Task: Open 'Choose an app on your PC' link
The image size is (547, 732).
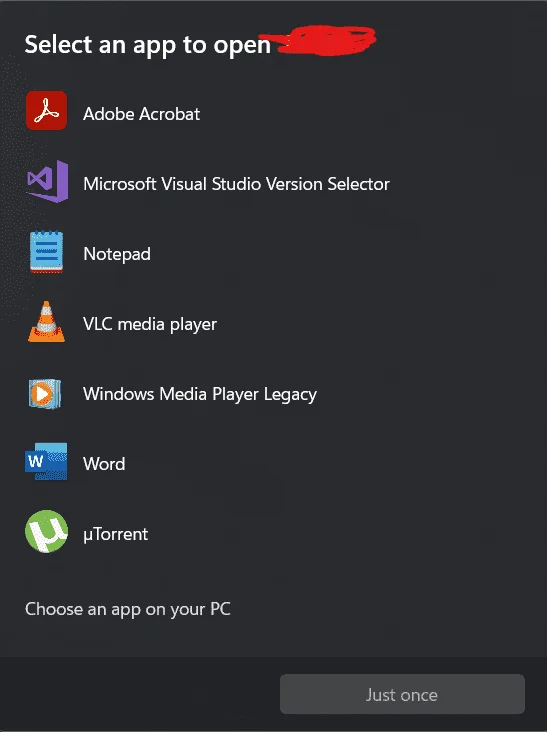Action: [x=127, y=609]
